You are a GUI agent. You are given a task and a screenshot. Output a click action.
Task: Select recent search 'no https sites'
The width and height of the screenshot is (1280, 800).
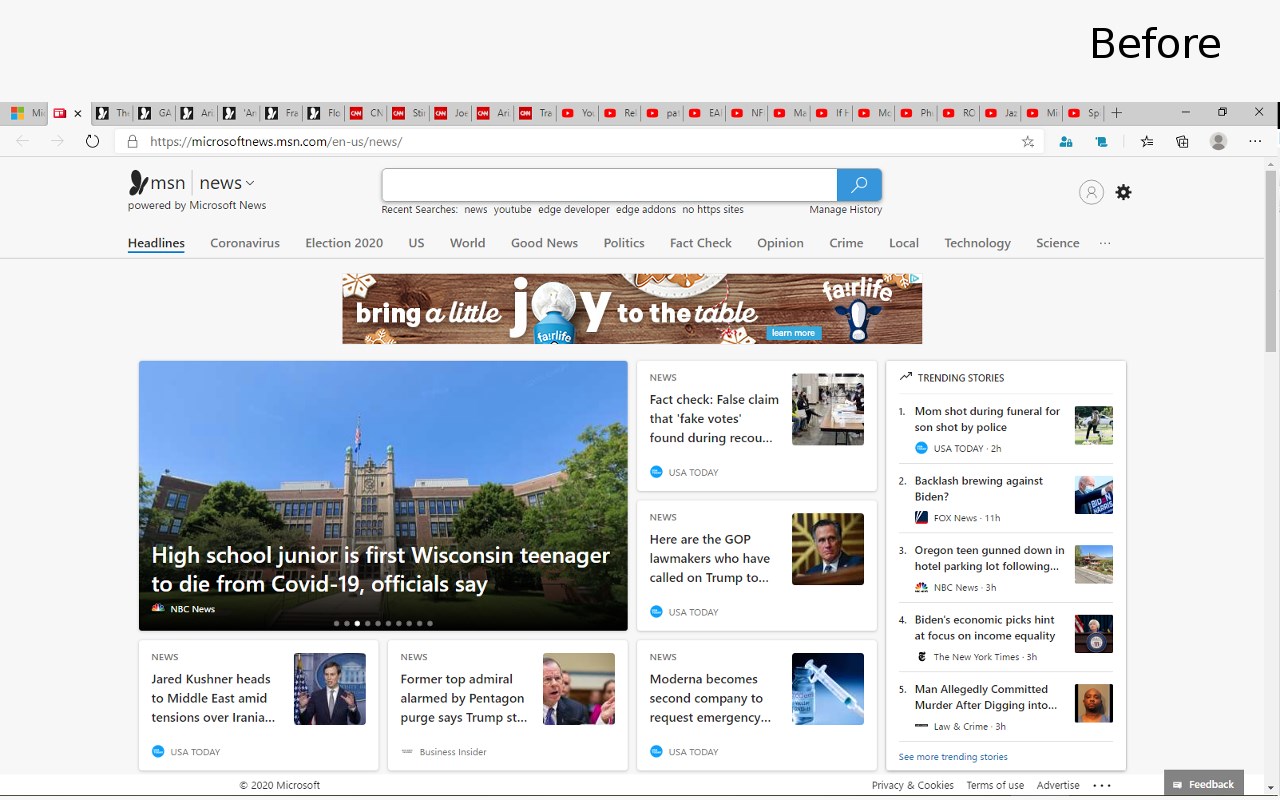pos(713,210)
